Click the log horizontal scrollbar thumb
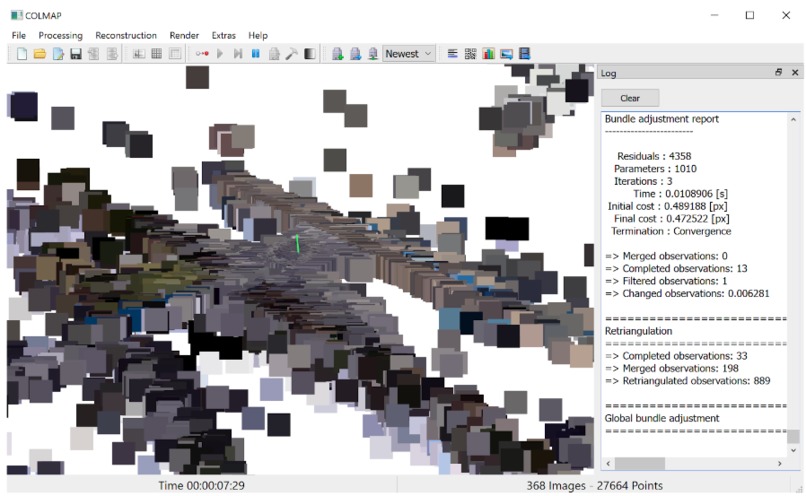806x496 pixels. click(x=640, y=464)
